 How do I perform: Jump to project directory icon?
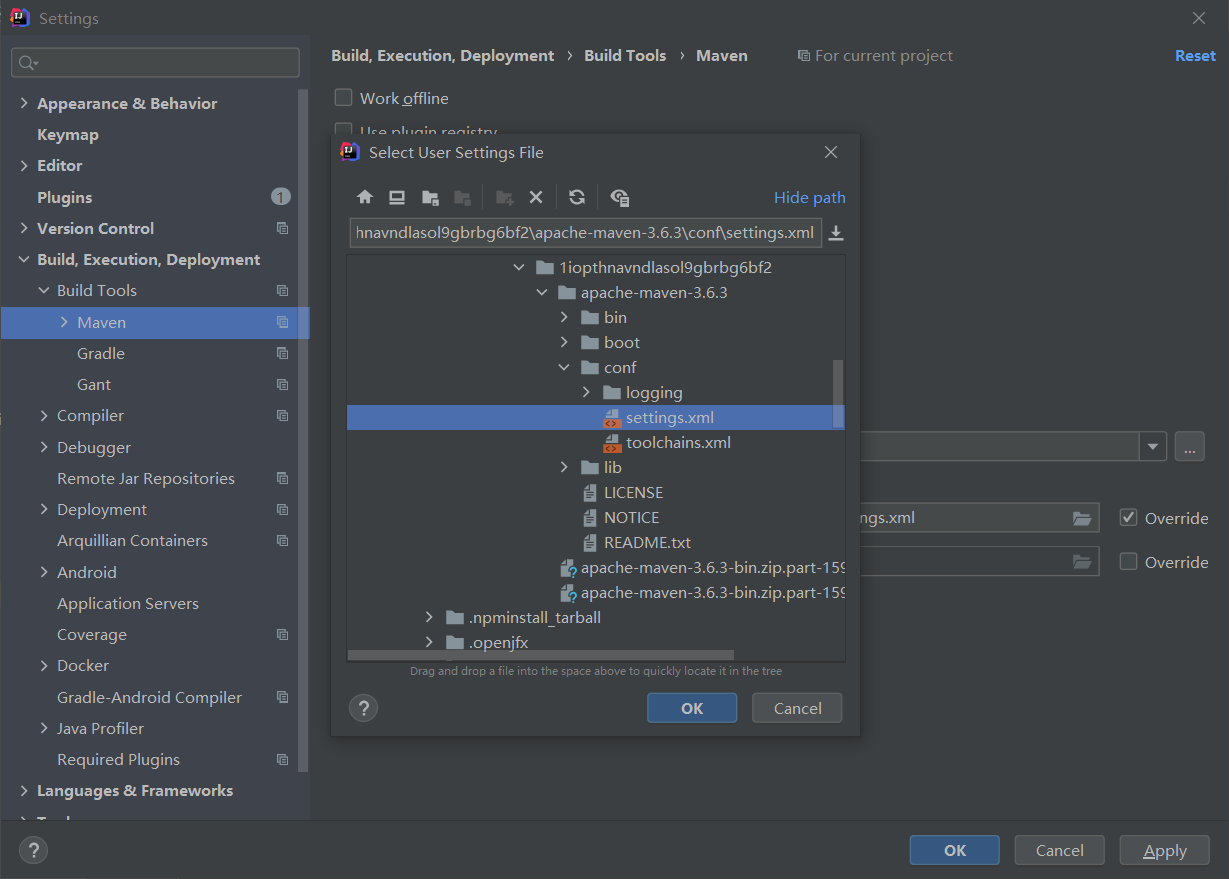430,197
